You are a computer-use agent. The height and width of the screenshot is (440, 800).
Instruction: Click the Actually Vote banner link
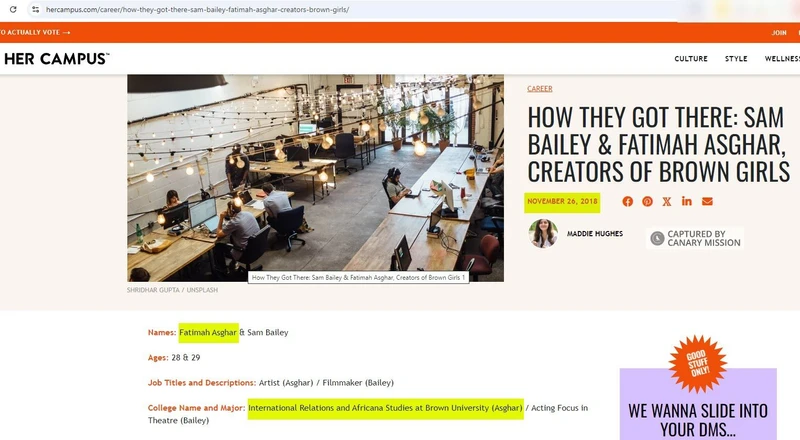pyautogui.click(x=36, y=33)
